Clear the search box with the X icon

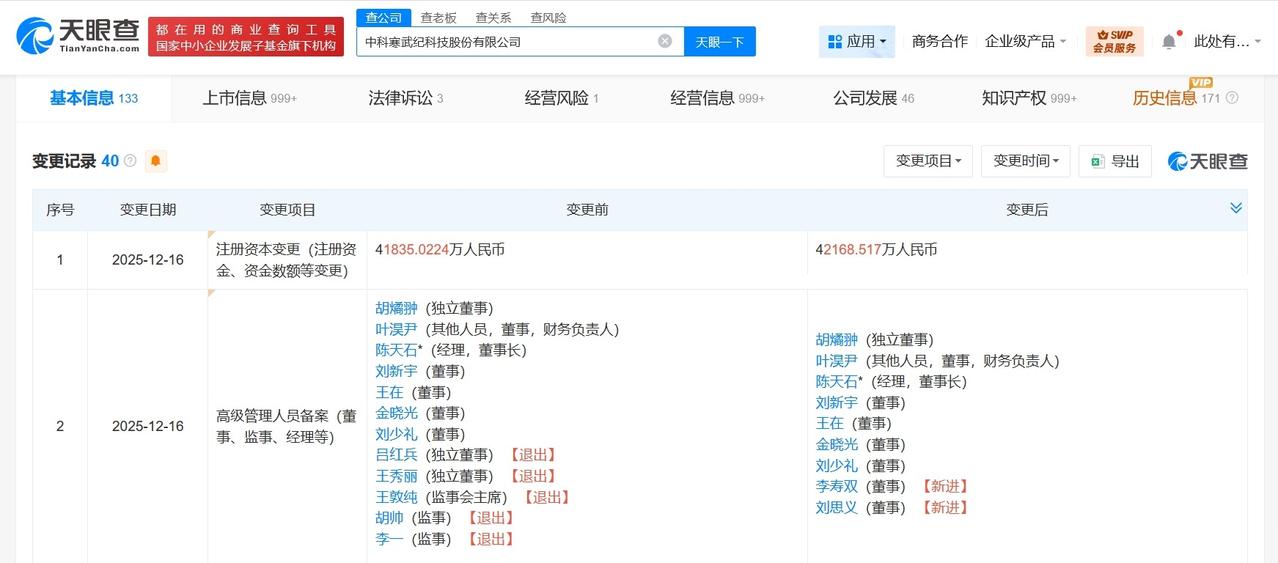(665, 41)
